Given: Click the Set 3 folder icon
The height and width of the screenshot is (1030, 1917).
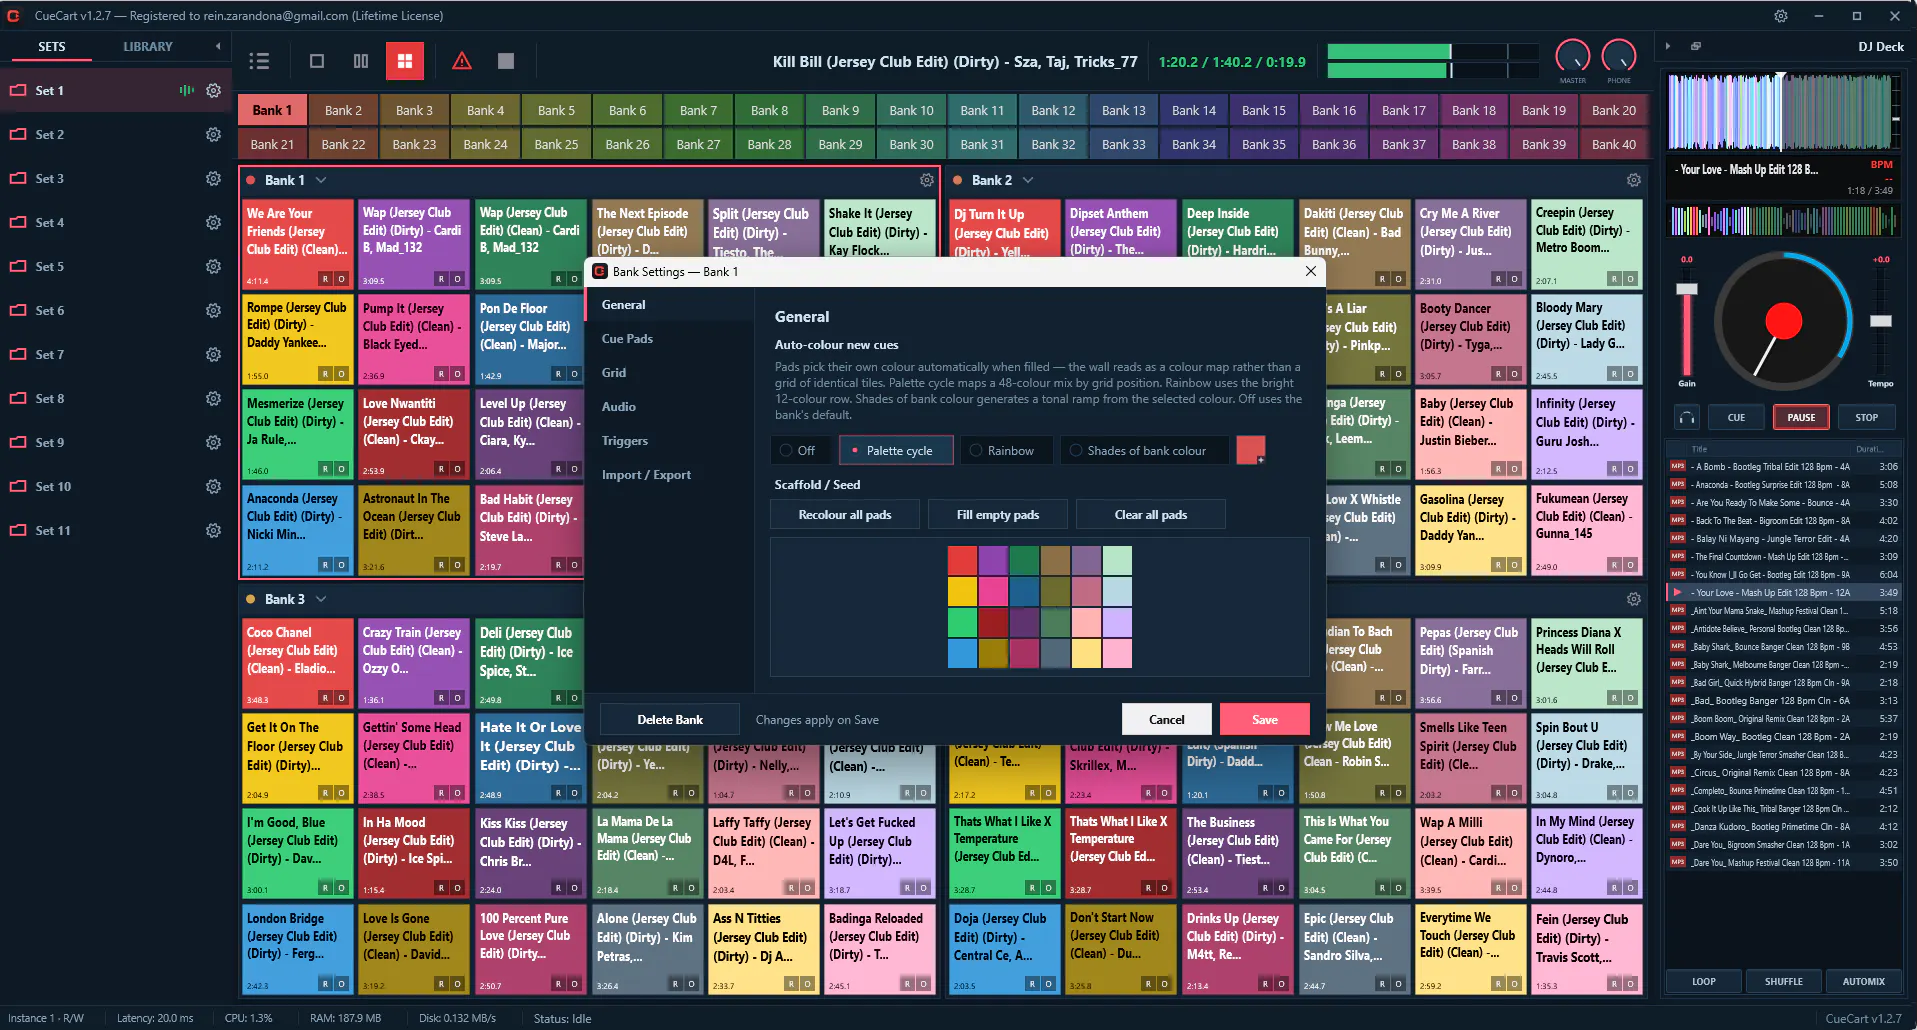Looking at the screenshot, I should [x=18, y=178].
